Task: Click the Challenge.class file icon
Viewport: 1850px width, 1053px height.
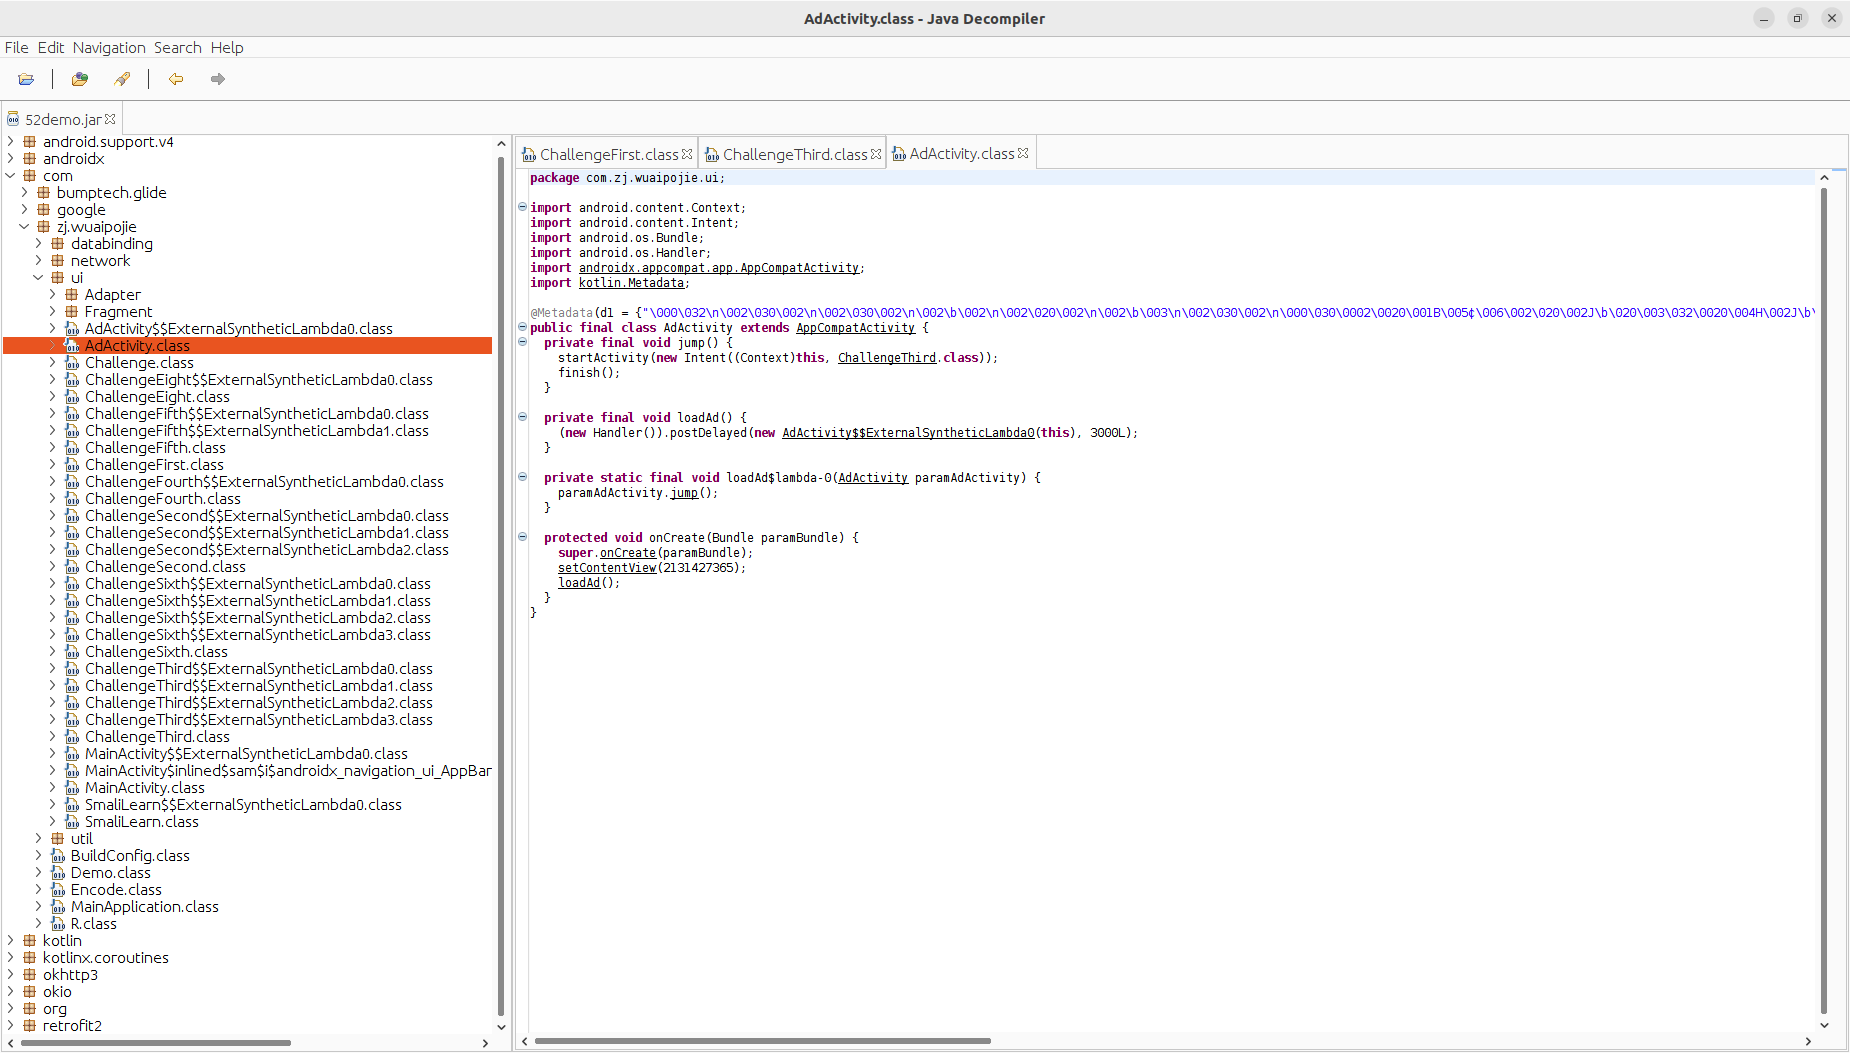Action: [72, 363]
